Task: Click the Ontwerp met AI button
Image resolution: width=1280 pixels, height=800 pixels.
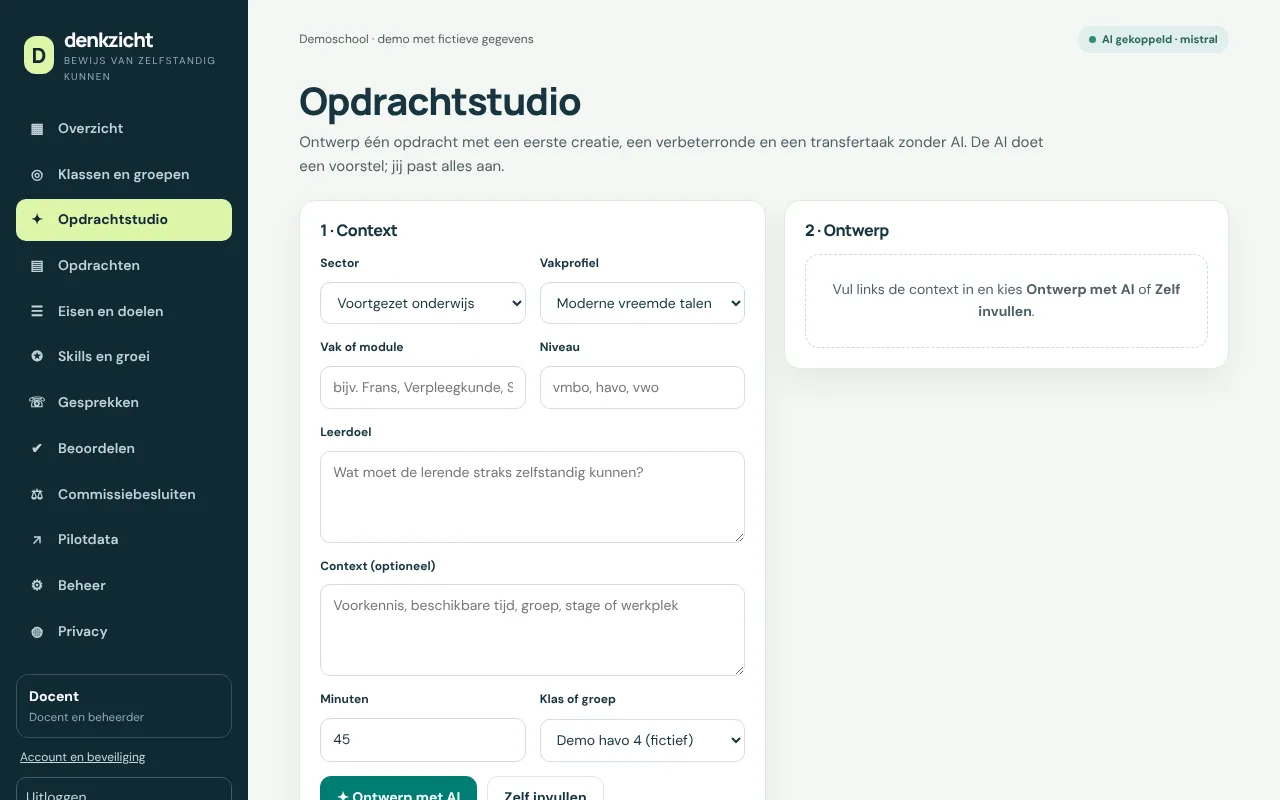Action: click(x=398, y=788)
